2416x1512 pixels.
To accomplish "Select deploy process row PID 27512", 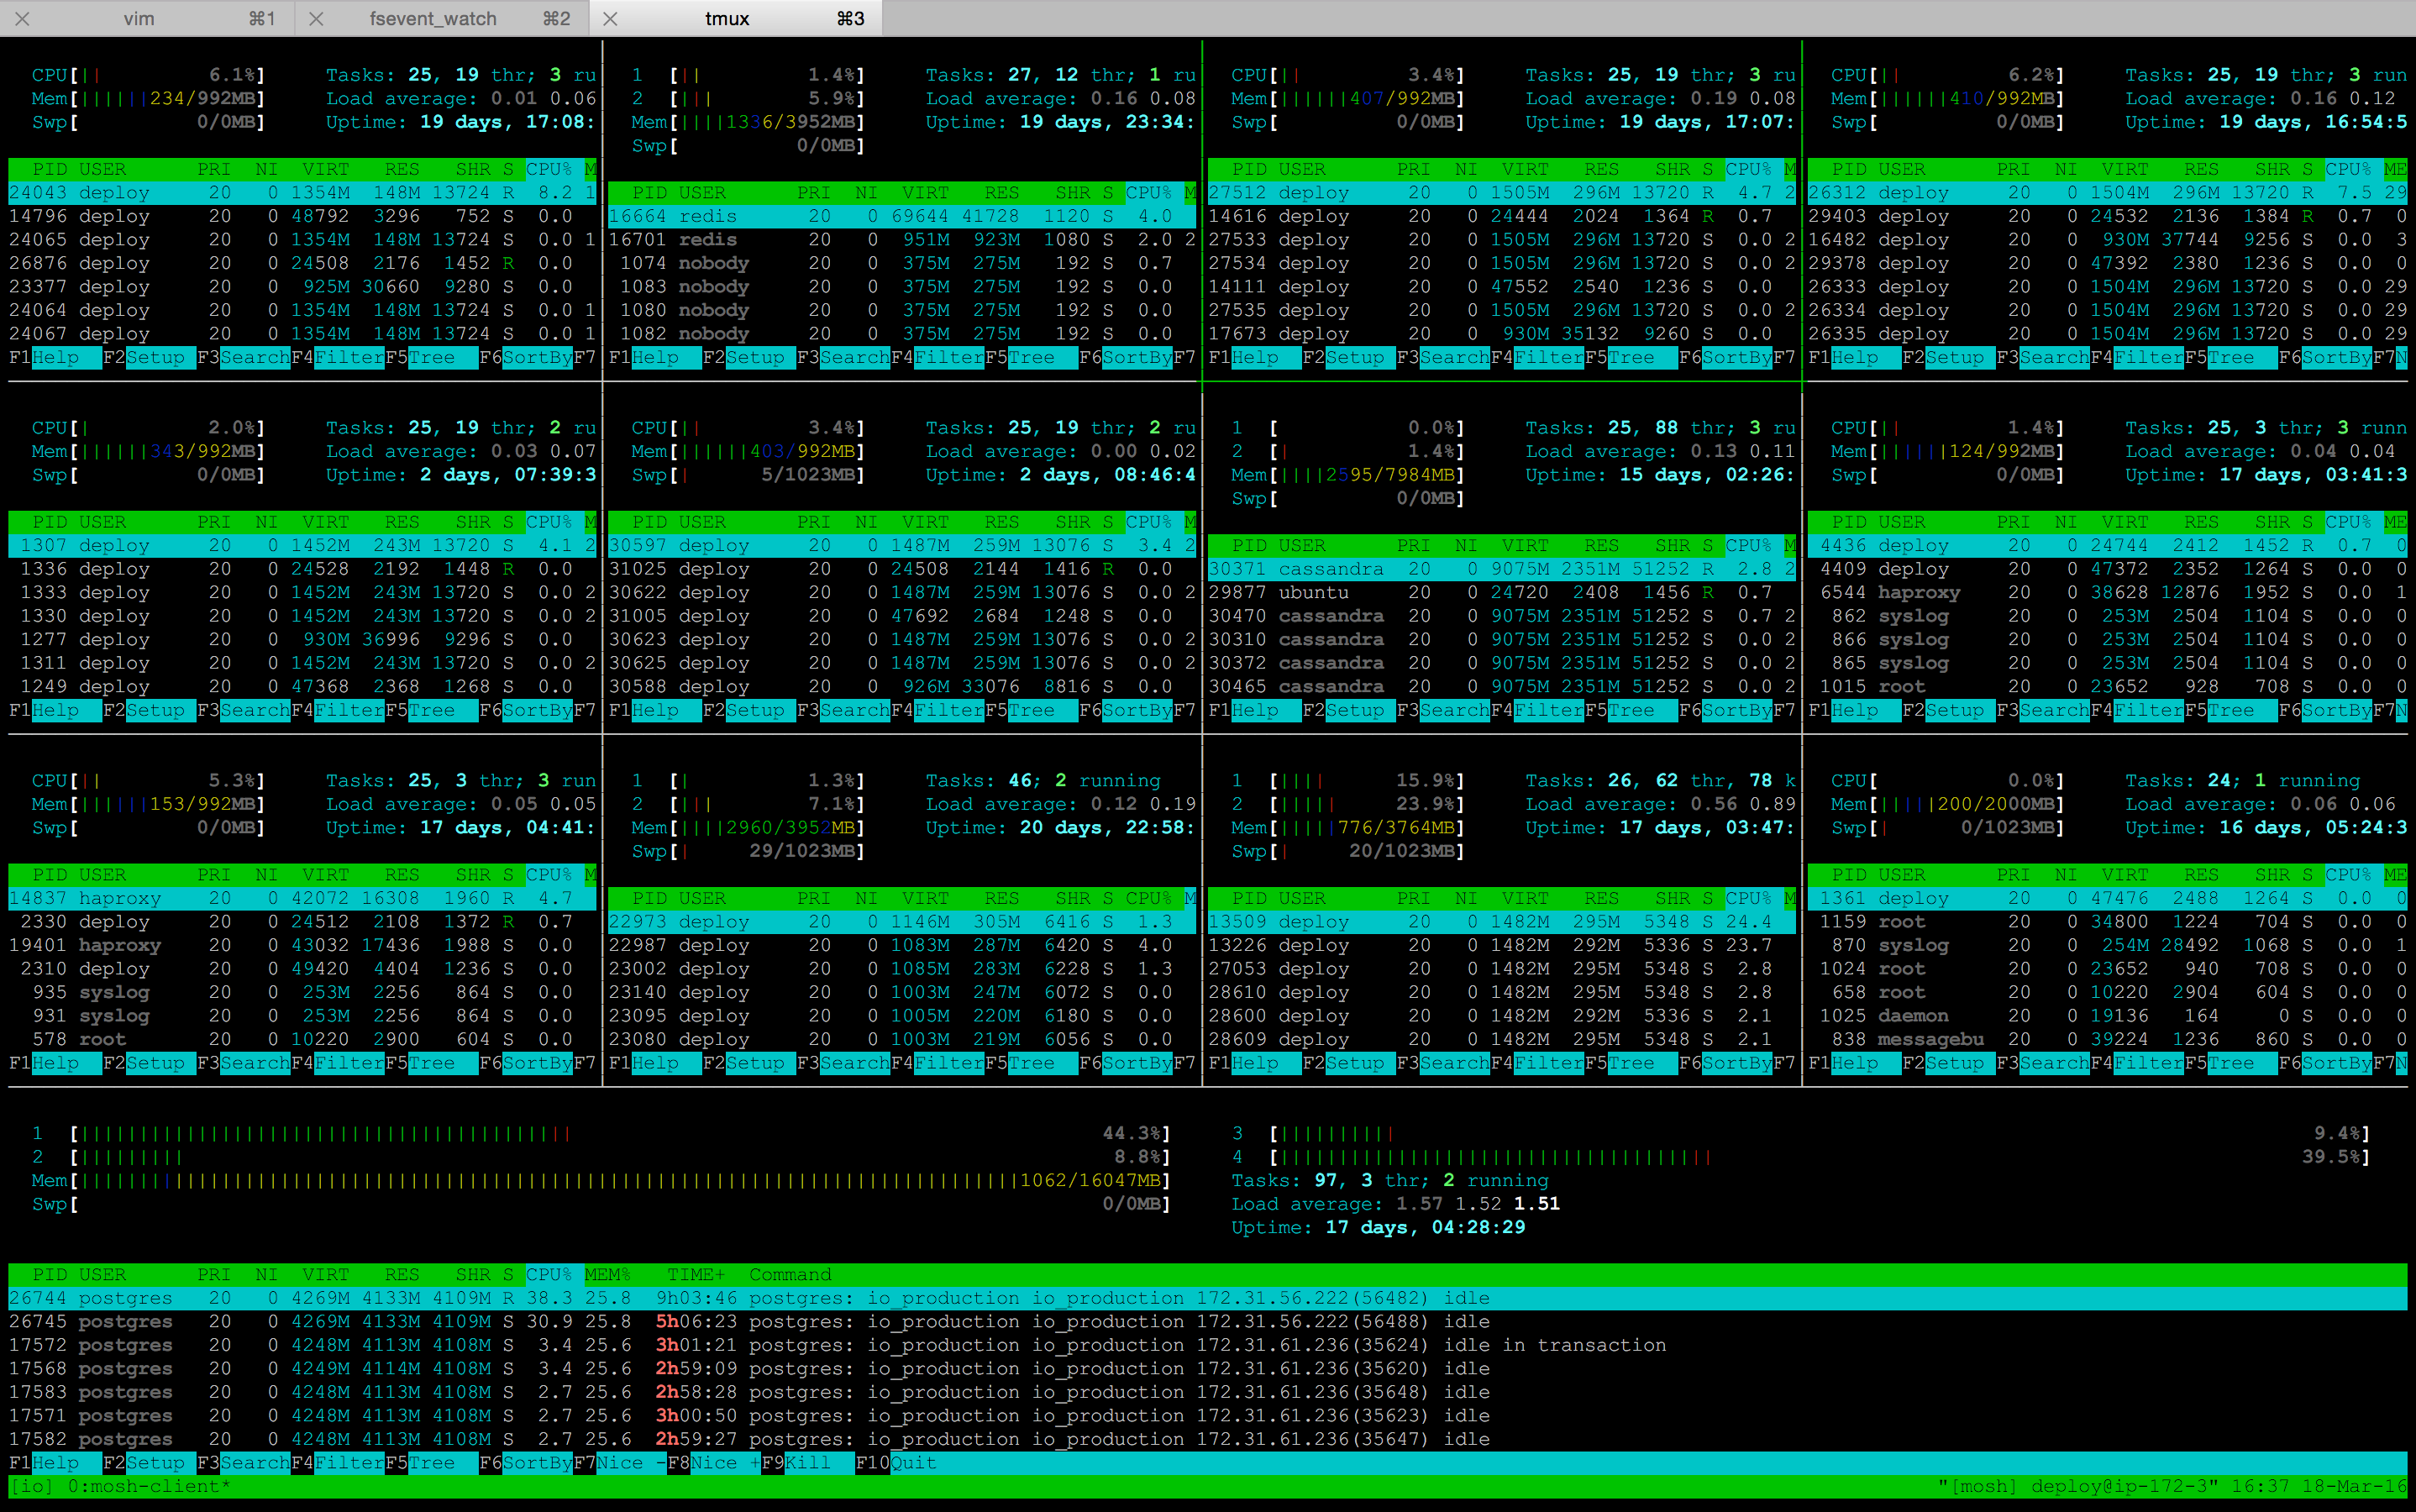I will click(x=1502, y=192).
